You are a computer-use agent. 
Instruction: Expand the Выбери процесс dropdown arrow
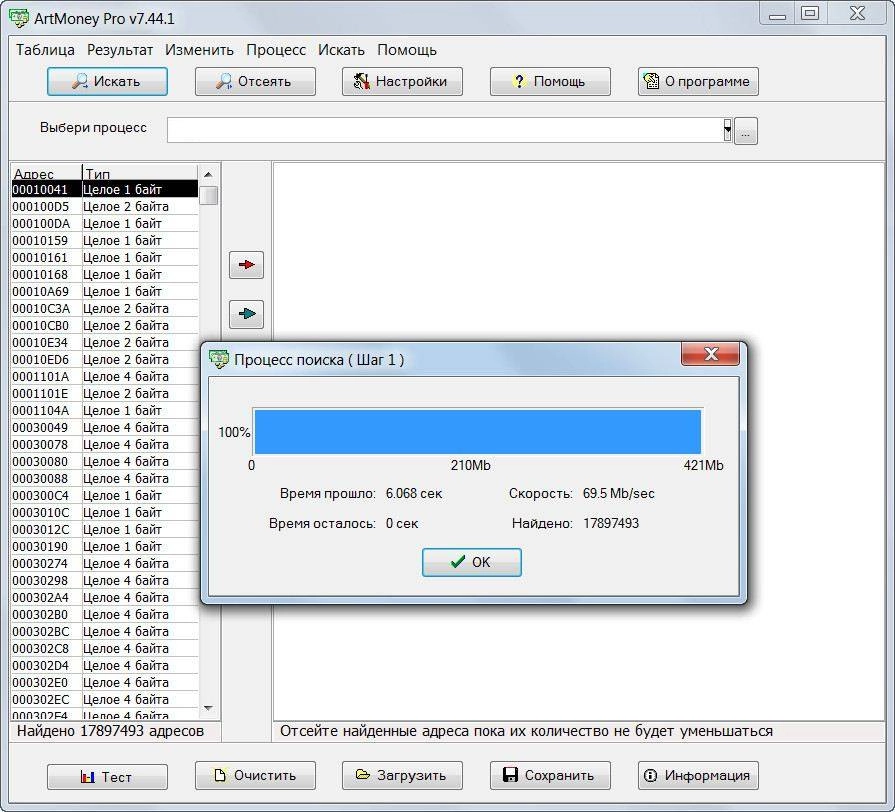coord(727,130)
